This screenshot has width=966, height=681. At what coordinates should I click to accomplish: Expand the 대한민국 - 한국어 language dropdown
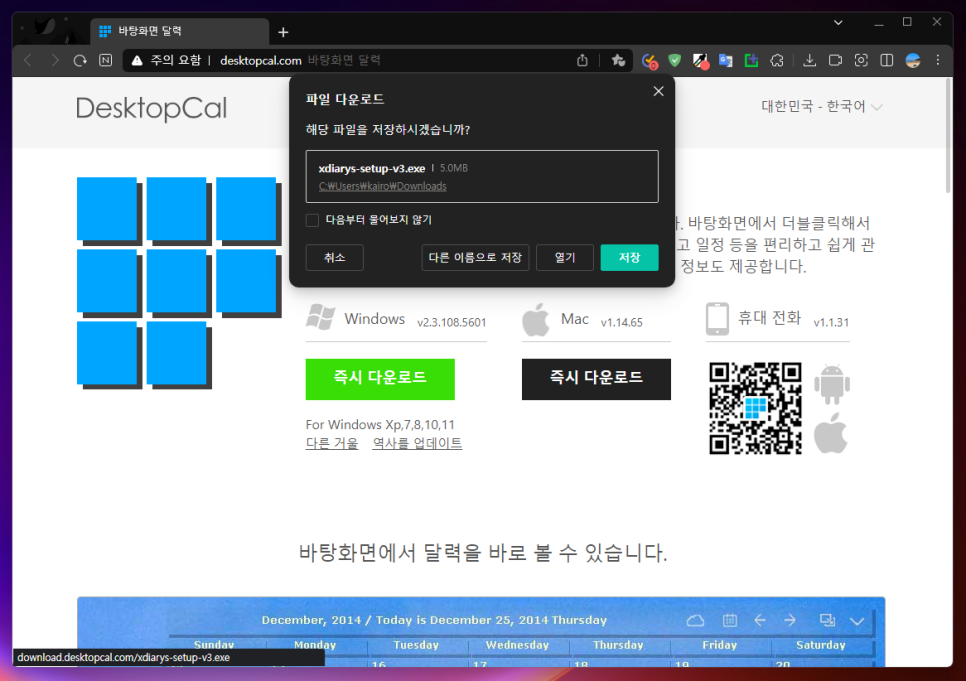tap(822, 107)
